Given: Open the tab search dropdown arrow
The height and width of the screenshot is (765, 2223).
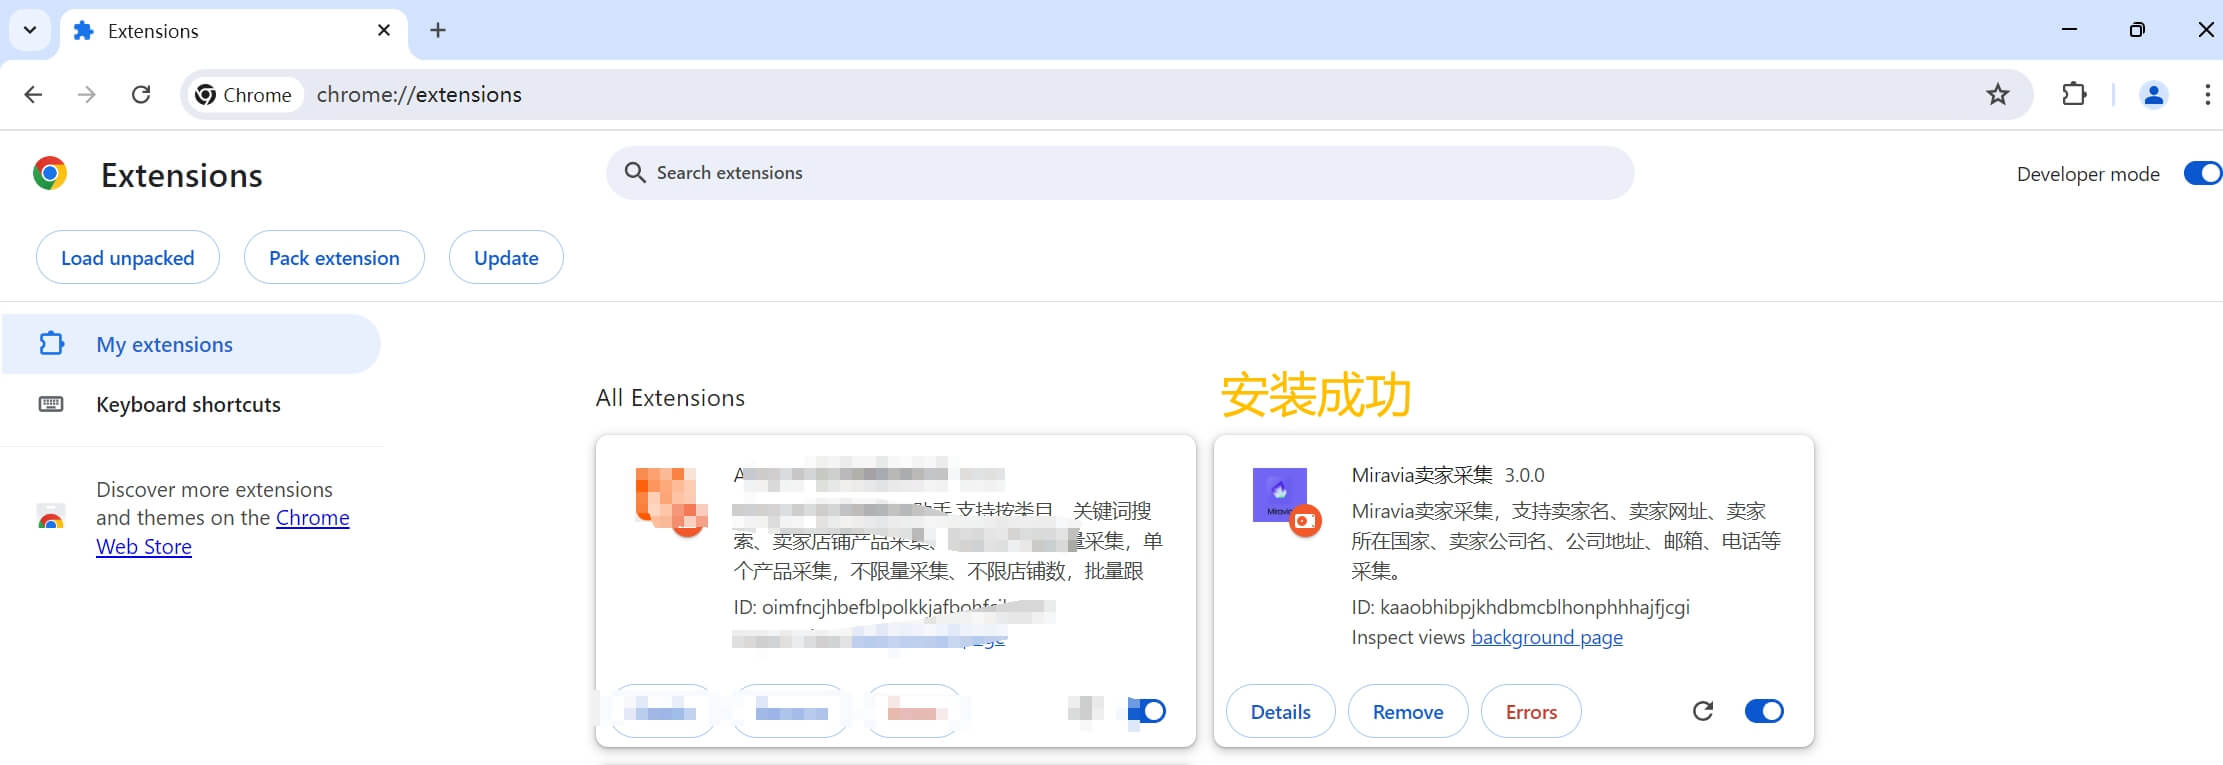Looking at the screenshot, I should 30,30.
